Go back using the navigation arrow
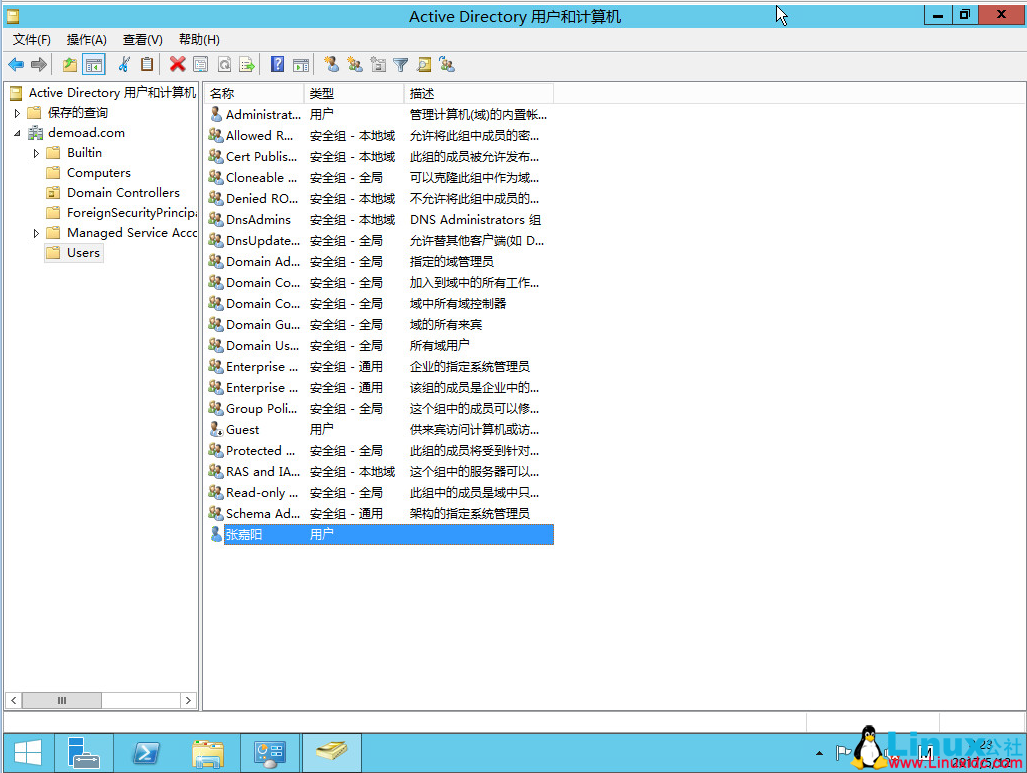The width and height of the screenshot is (1027, 773). pos(16,64)
